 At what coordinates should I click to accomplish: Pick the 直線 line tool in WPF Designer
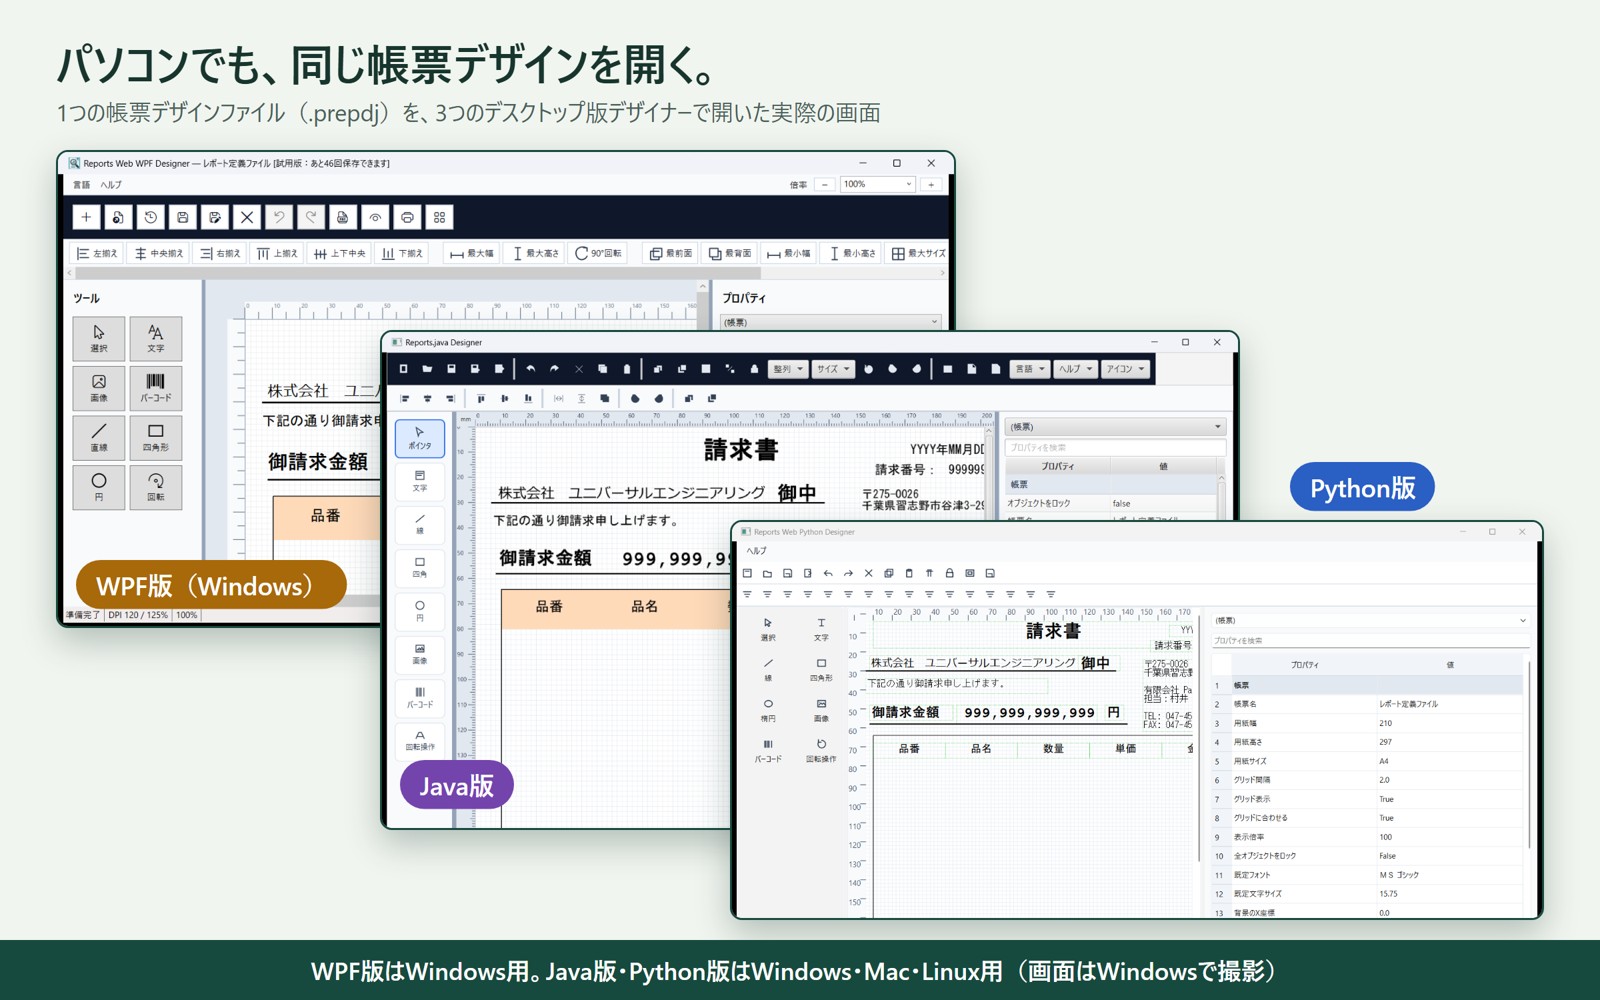(98, 438)
